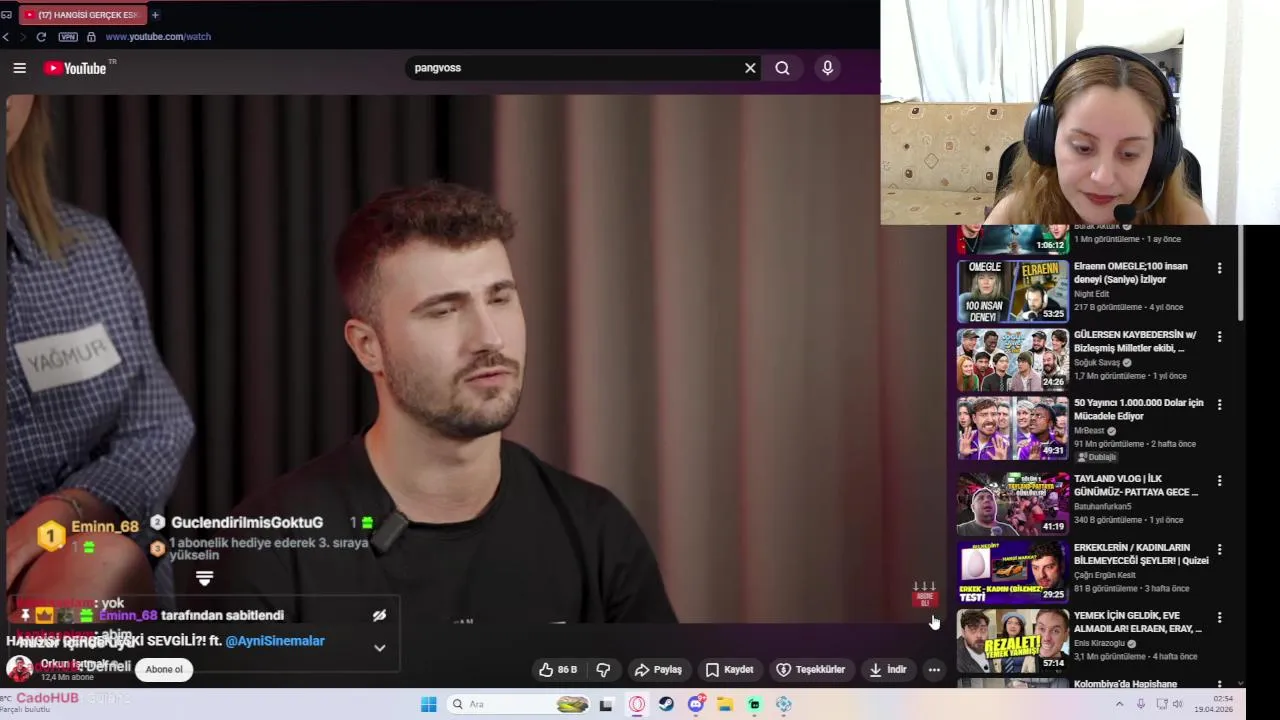This screenshot has height=720, width=1280.
Task: Like the video (86 B)
Action: (558, 670)
